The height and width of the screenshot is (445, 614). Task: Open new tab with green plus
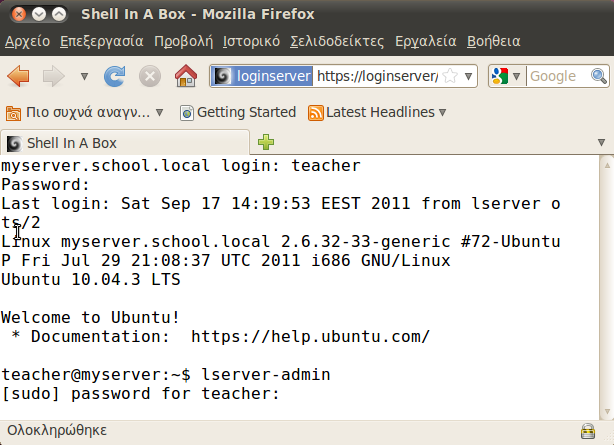(266, 142)
